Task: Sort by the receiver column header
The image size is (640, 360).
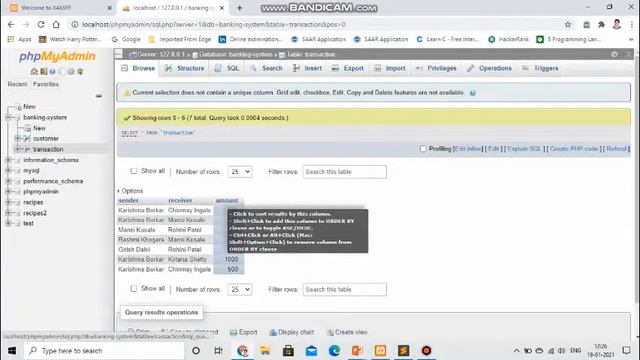Action: point(180,200)
